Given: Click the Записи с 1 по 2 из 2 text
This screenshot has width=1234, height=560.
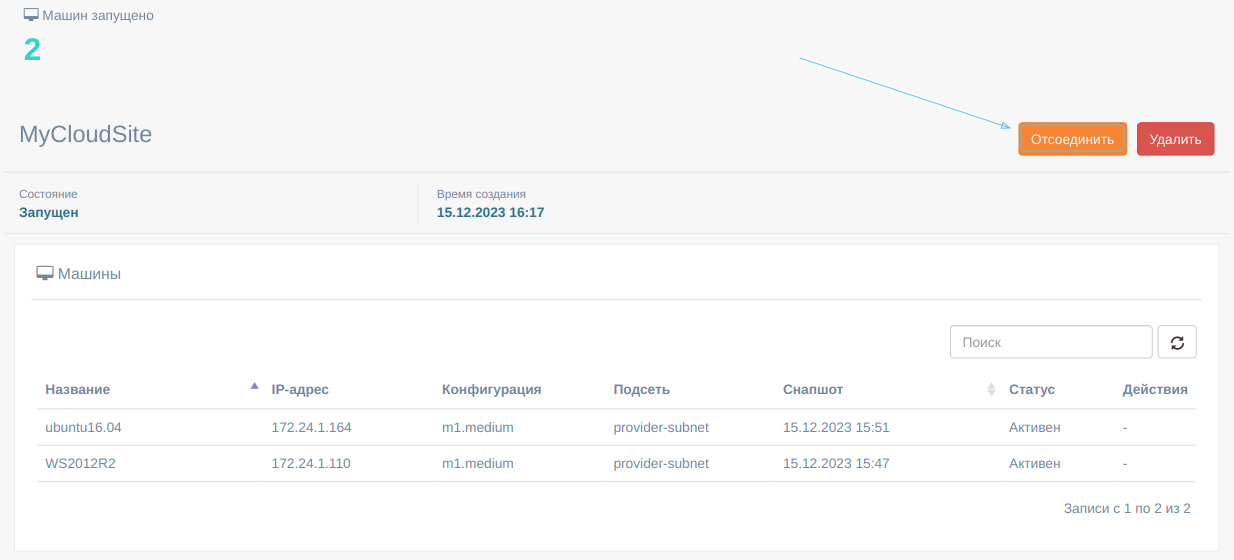Looking at the screenshot, I should pos(1127,508).
